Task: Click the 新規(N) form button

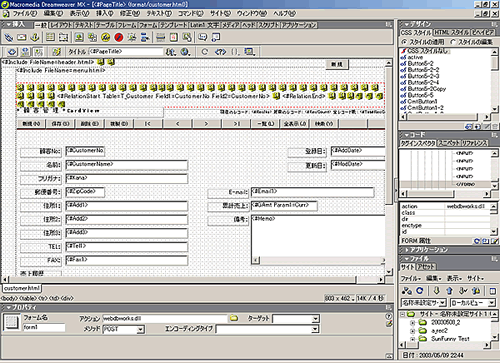Action: pyautogui.click(x=31, y=124)
